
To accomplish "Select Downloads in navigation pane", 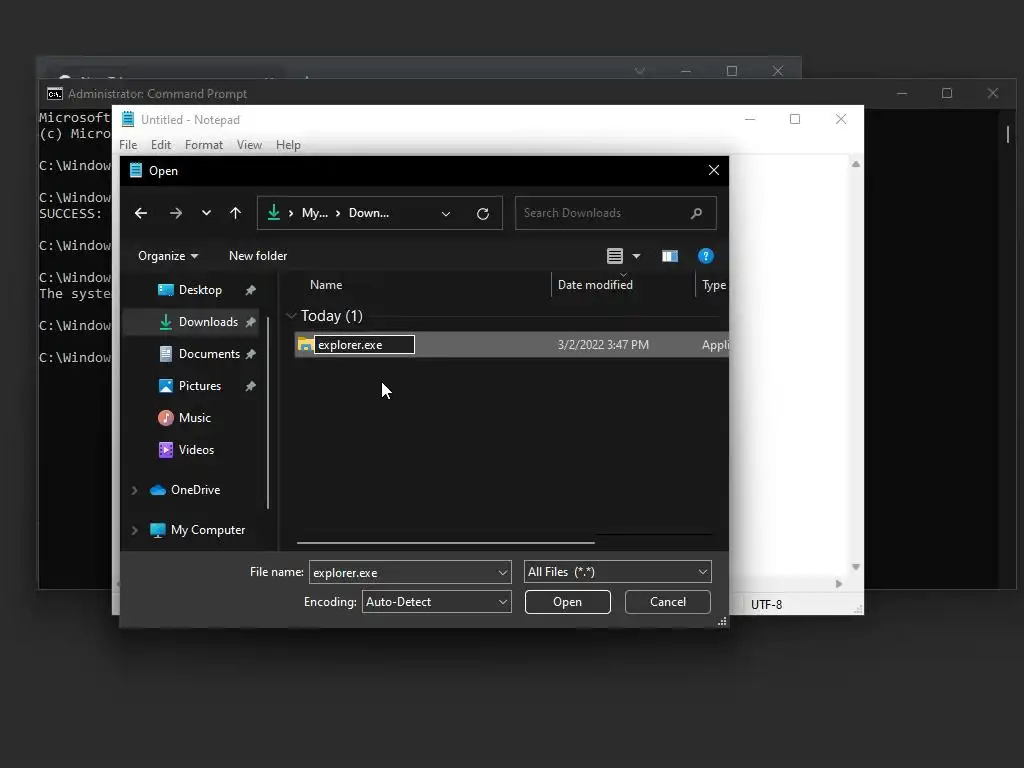I will click(x=208, y=322).
